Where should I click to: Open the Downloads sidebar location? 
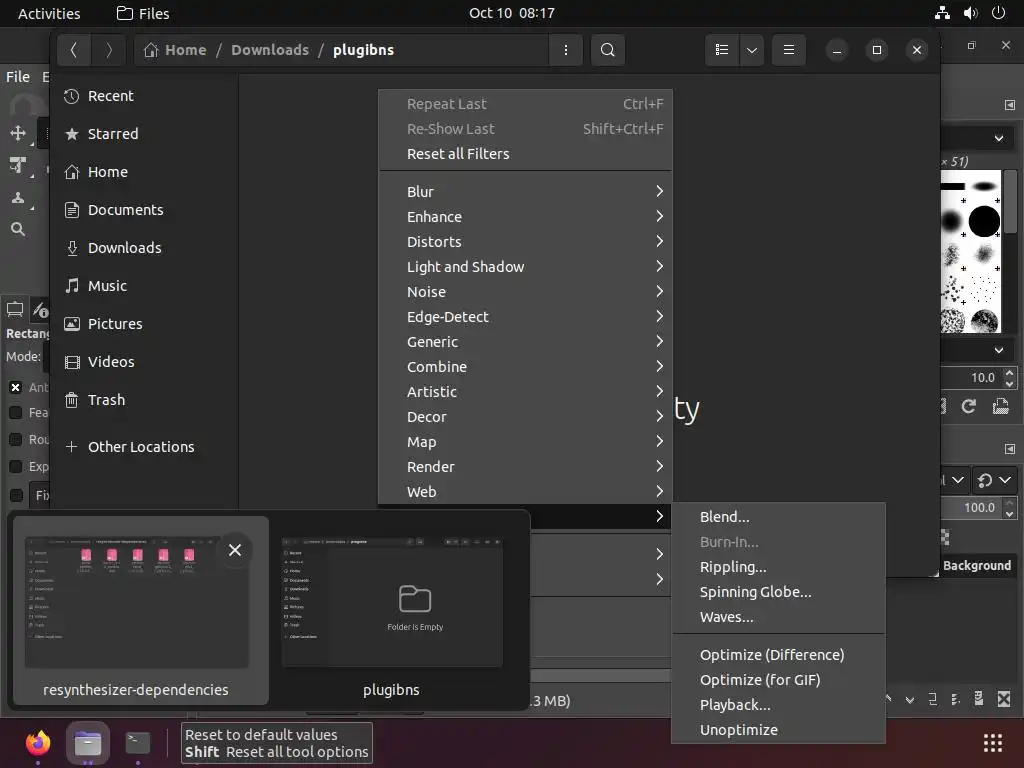point(144,248)
